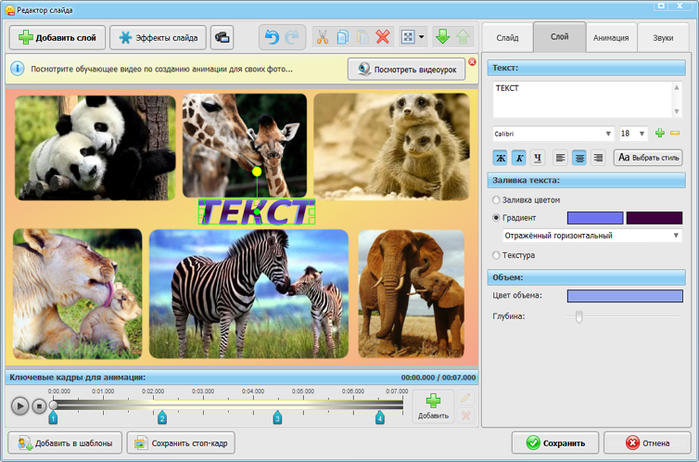699x462 pixels.
Task: Align text to the left
Action: tap(560, 157)
